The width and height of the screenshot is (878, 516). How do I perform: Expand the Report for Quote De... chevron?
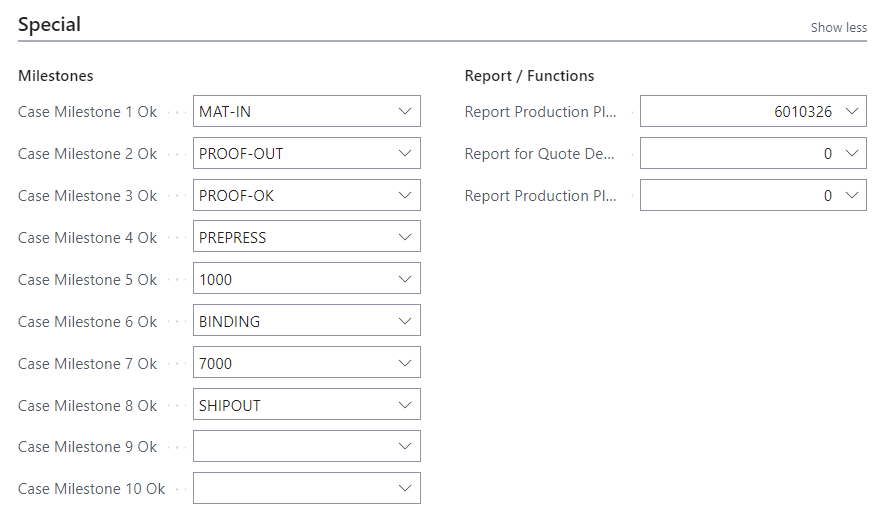[x=851, y=153]
